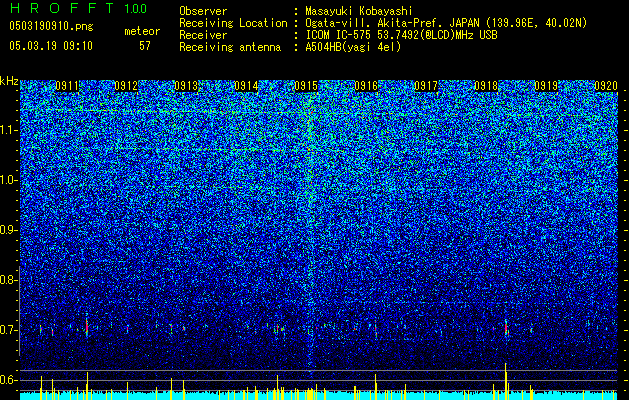Click the strong meteor echo after 0911
The image size is (629, 400).
pos(87,327)
